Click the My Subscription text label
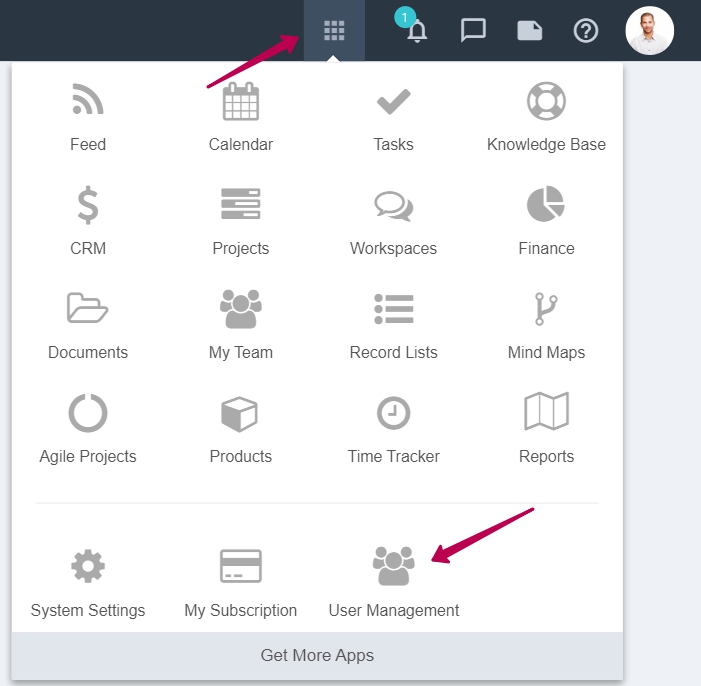This screenshot has height=686, width=701. 241,611
